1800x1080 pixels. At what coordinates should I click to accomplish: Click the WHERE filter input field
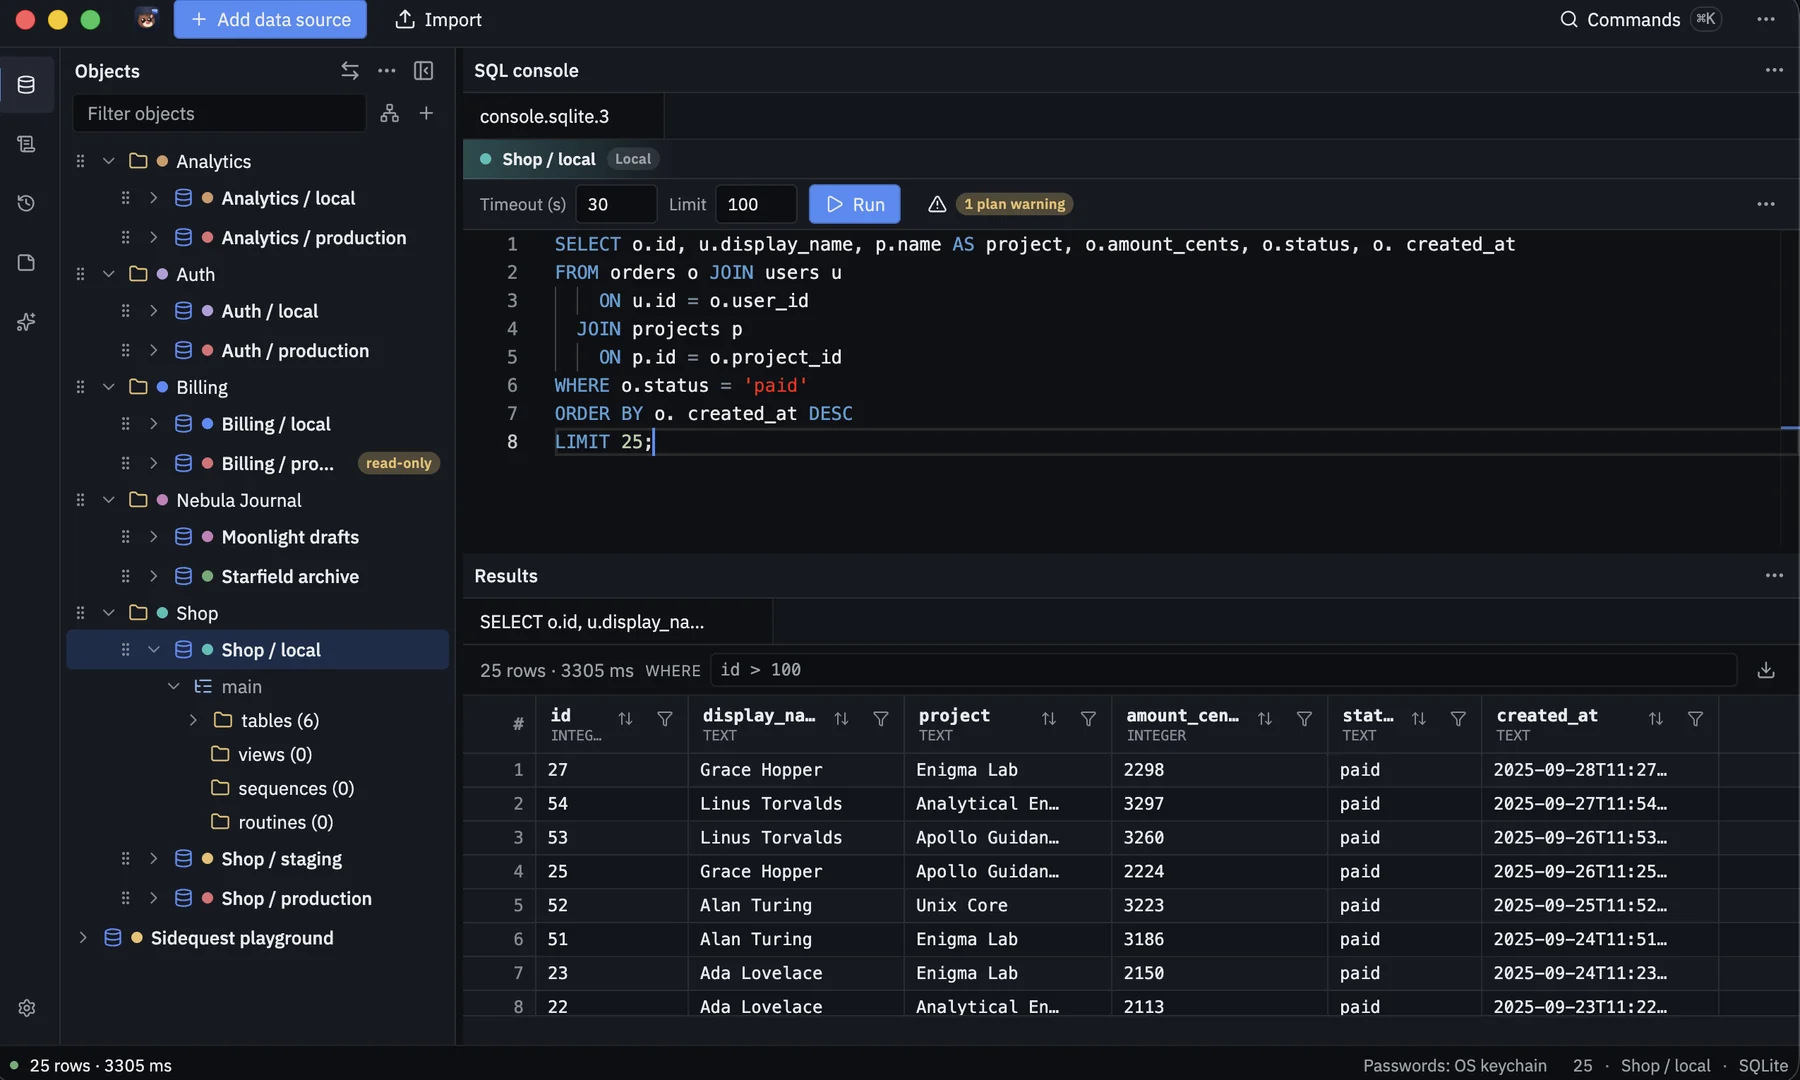pyautogui.click(x=1224, y=670)
